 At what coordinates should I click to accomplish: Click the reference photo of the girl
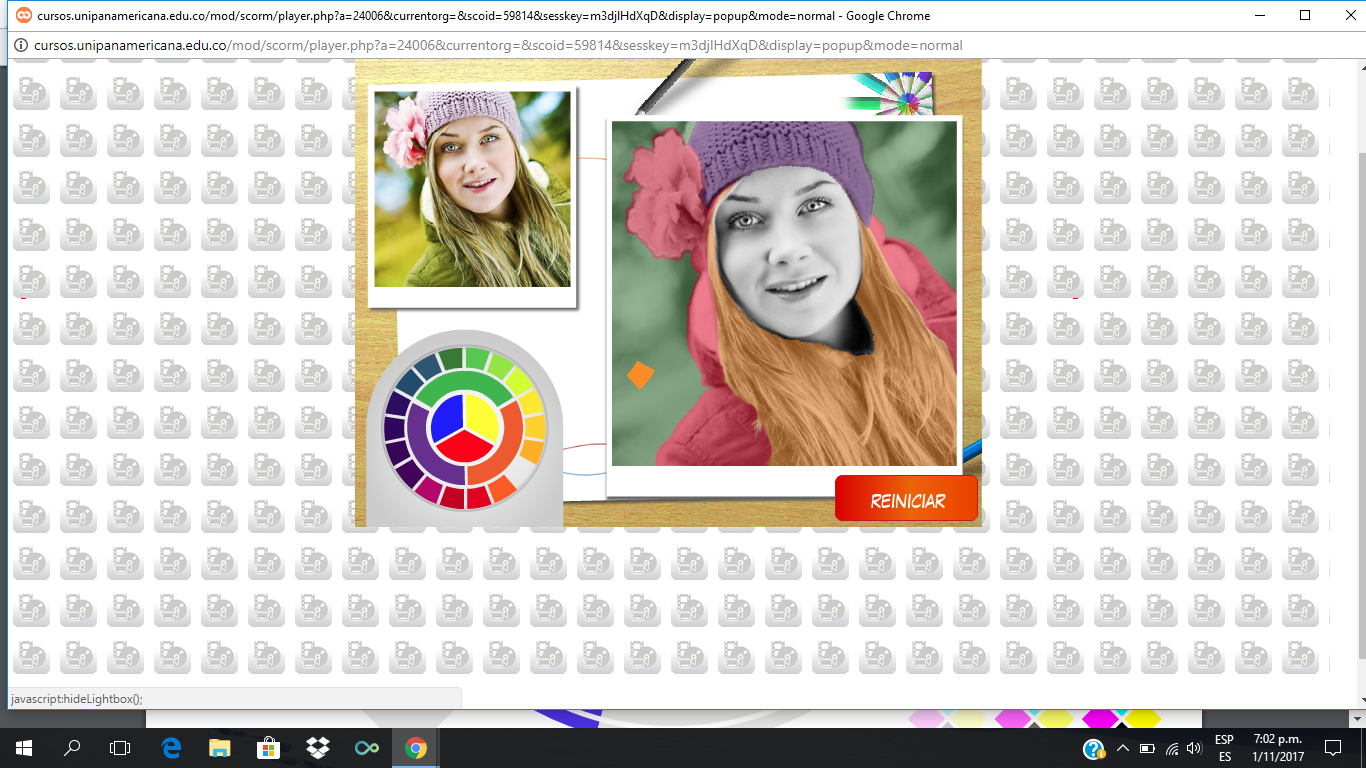point(472,190)
